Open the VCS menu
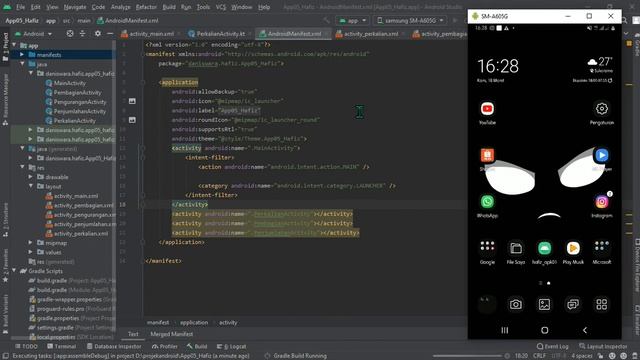The image size is (640, 360). (x=221, y=7)
